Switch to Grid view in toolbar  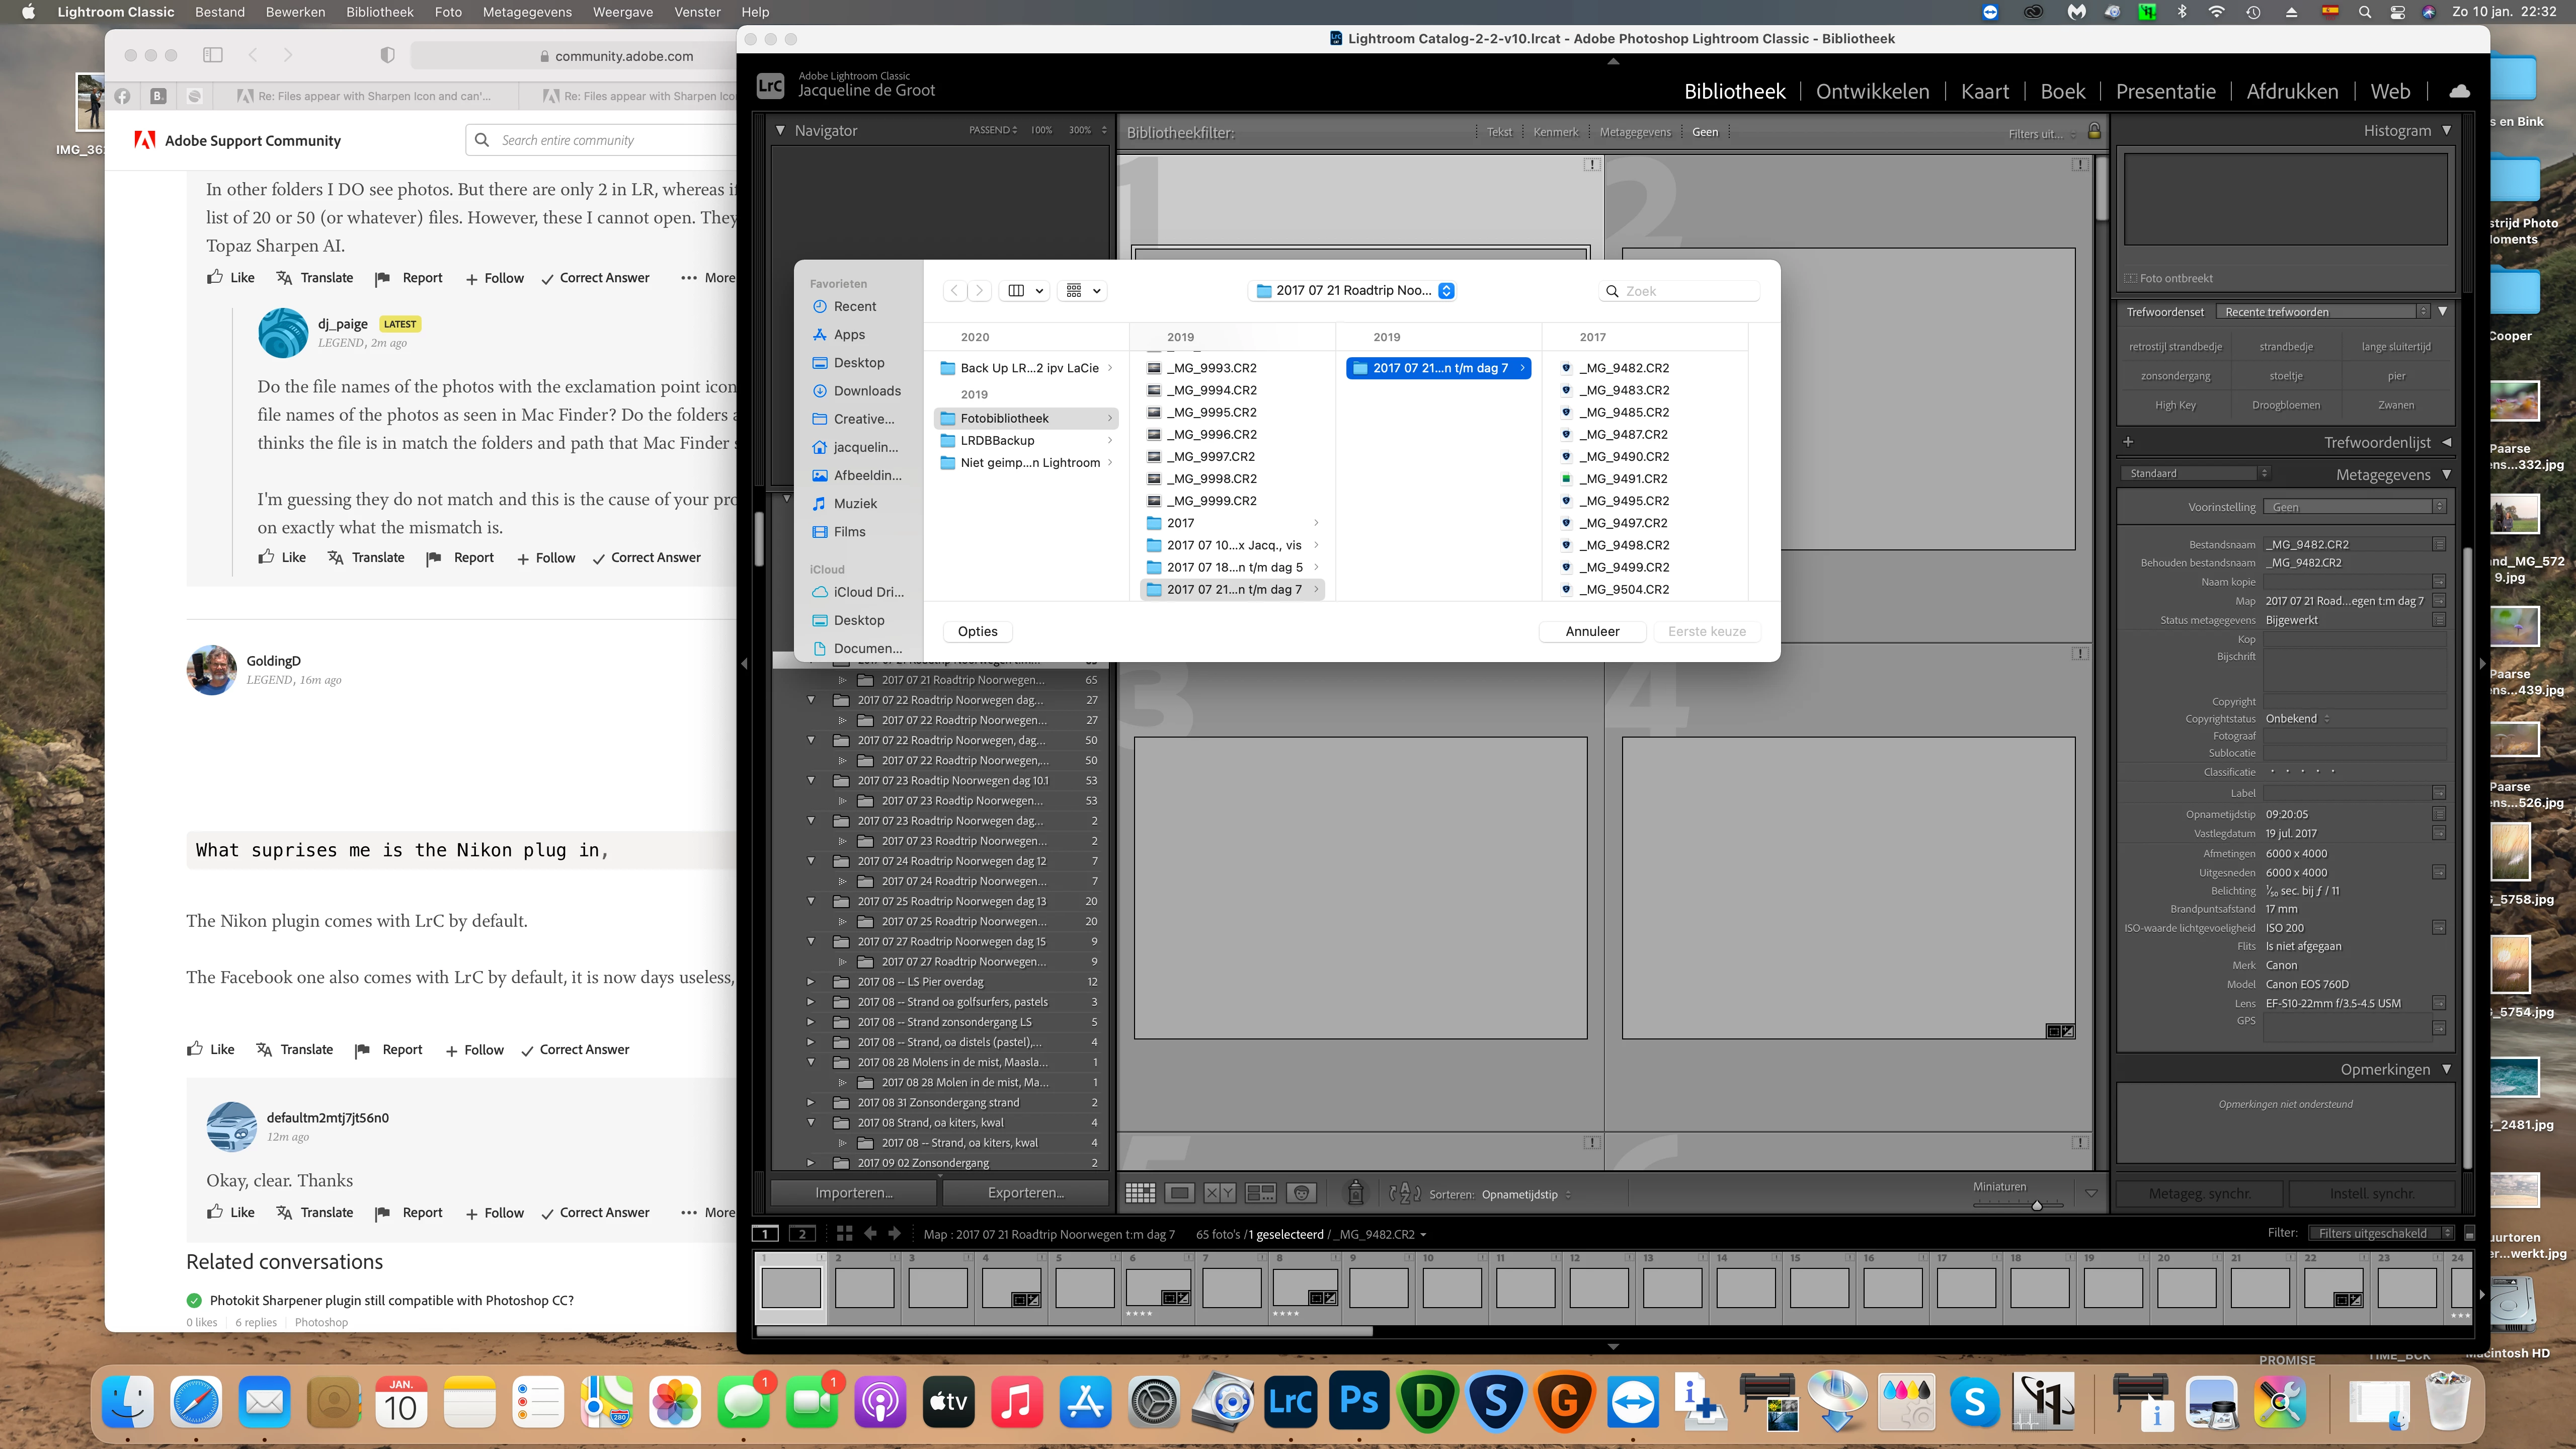(x=1140, y=1193)
